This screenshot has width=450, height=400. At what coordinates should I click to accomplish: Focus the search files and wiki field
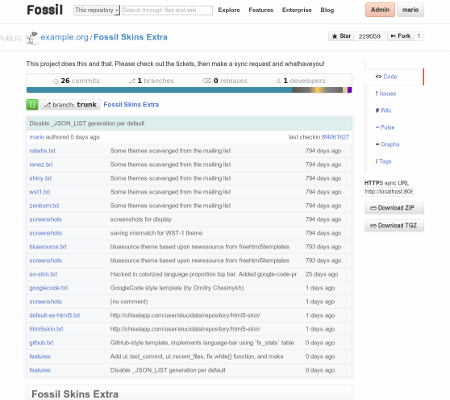tap(167, 10)
